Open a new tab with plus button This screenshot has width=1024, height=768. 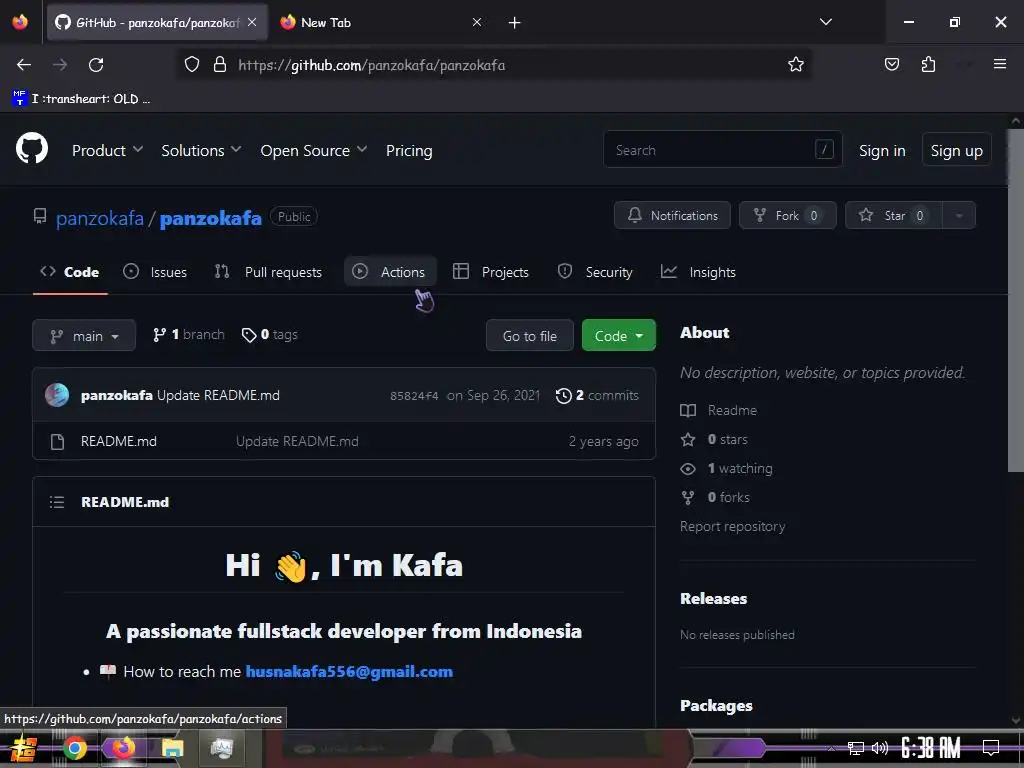point(515,23)
